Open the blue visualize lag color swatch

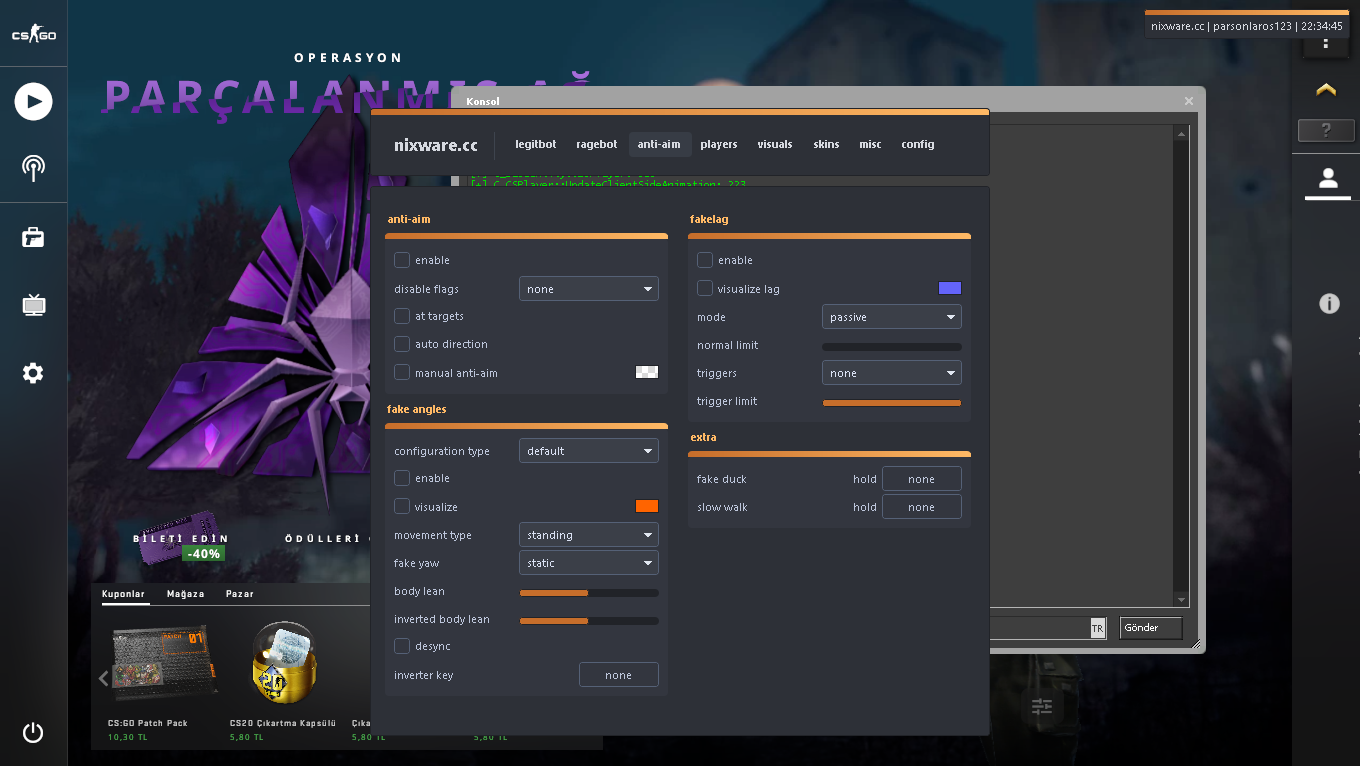pos(950,288)
